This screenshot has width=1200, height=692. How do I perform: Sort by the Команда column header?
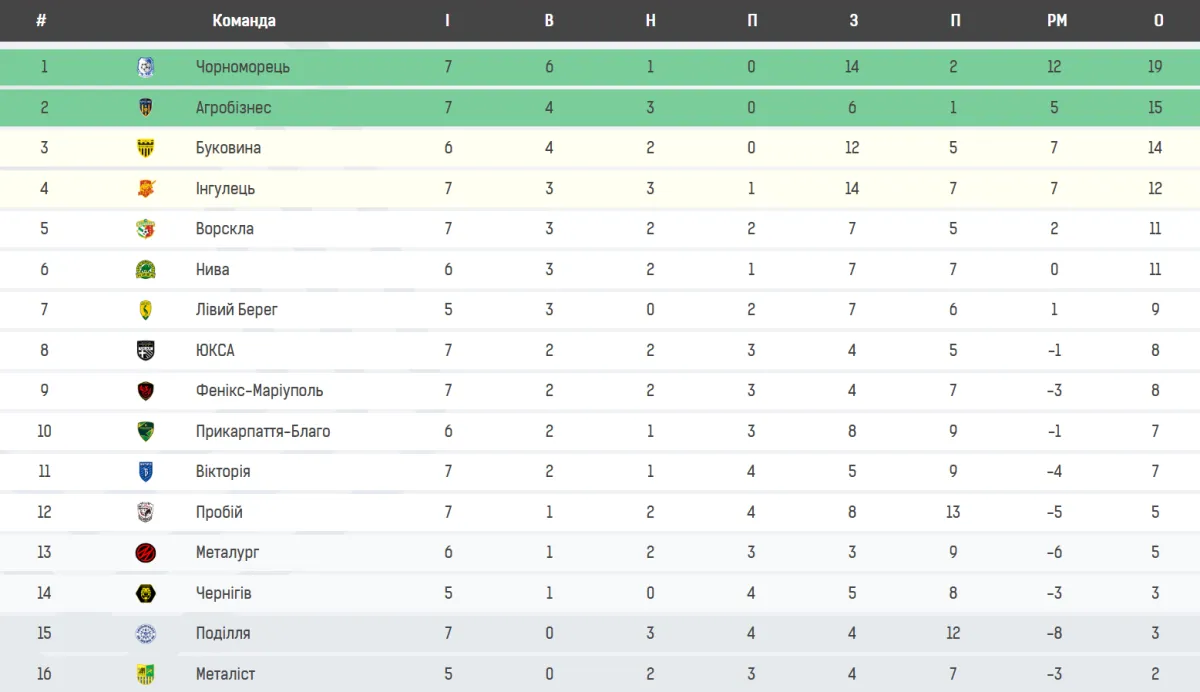coord(244,20)
